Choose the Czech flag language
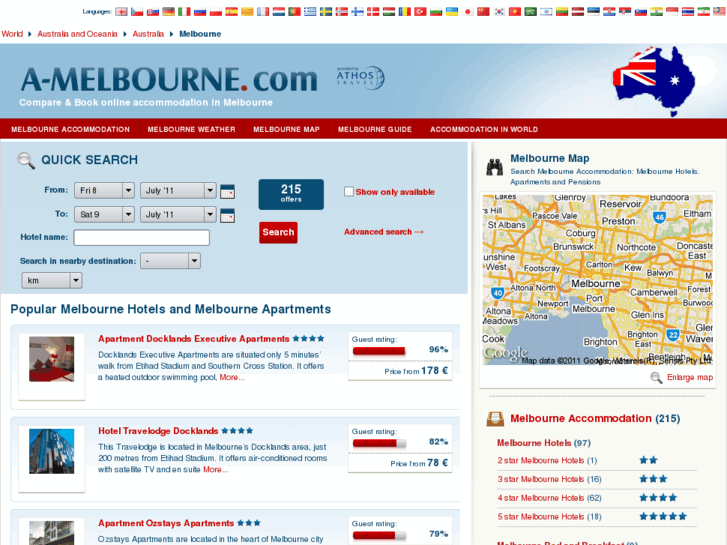 [x=137, y=12]
